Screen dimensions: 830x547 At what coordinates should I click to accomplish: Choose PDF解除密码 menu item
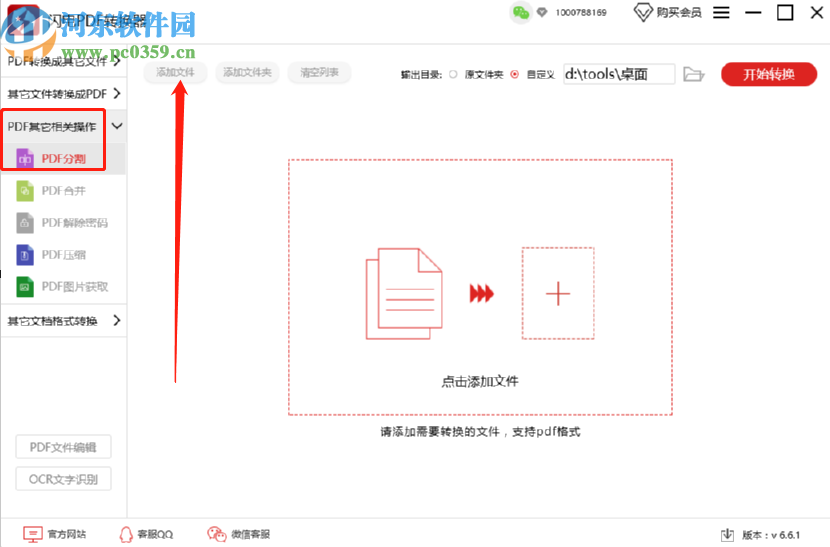pyautogui.click(x=64, y=222)
